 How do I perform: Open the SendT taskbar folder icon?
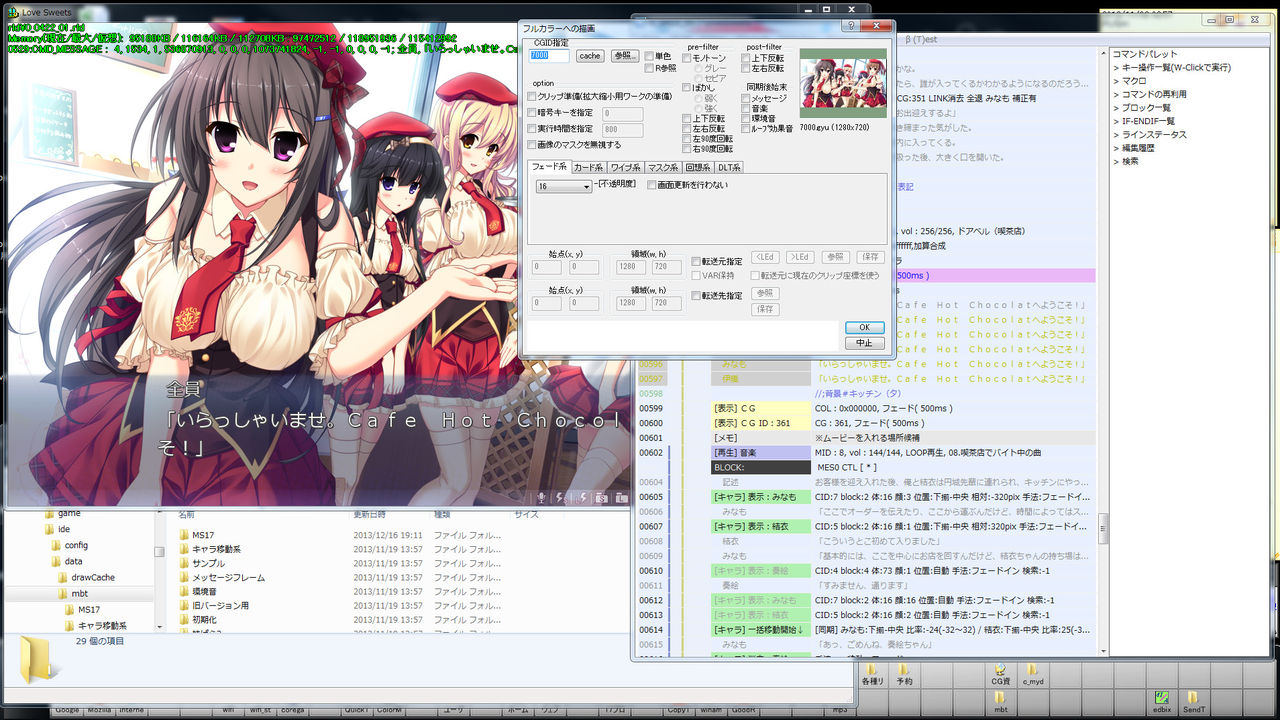(1193, 698)
